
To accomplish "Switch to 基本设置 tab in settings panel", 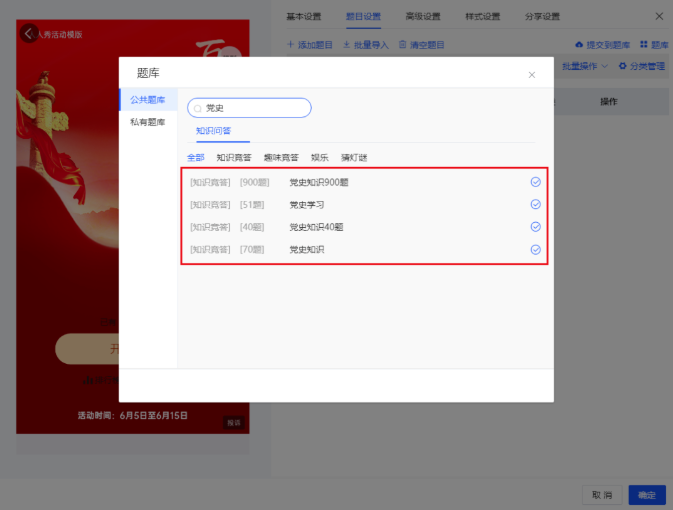I will (303, 16).
